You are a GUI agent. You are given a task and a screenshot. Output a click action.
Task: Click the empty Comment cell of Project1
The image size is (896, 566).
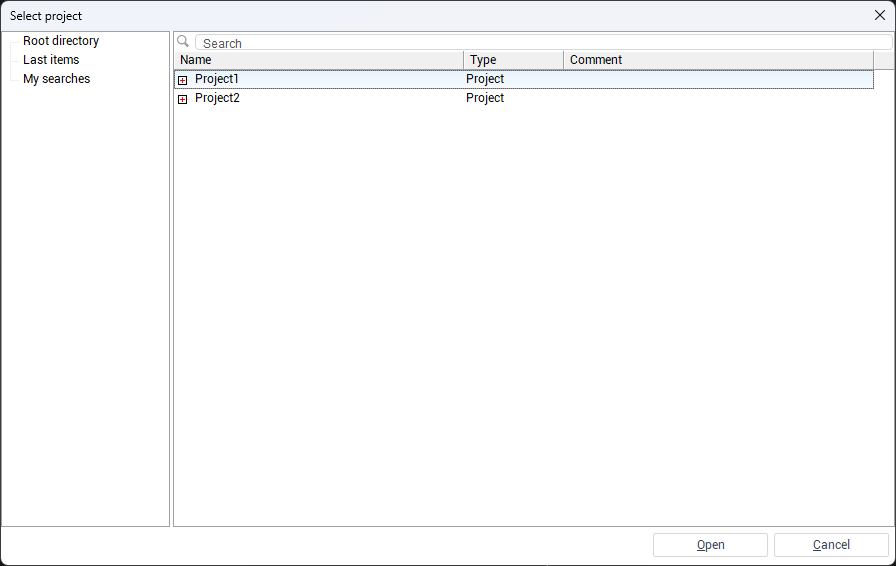point(716,79)
